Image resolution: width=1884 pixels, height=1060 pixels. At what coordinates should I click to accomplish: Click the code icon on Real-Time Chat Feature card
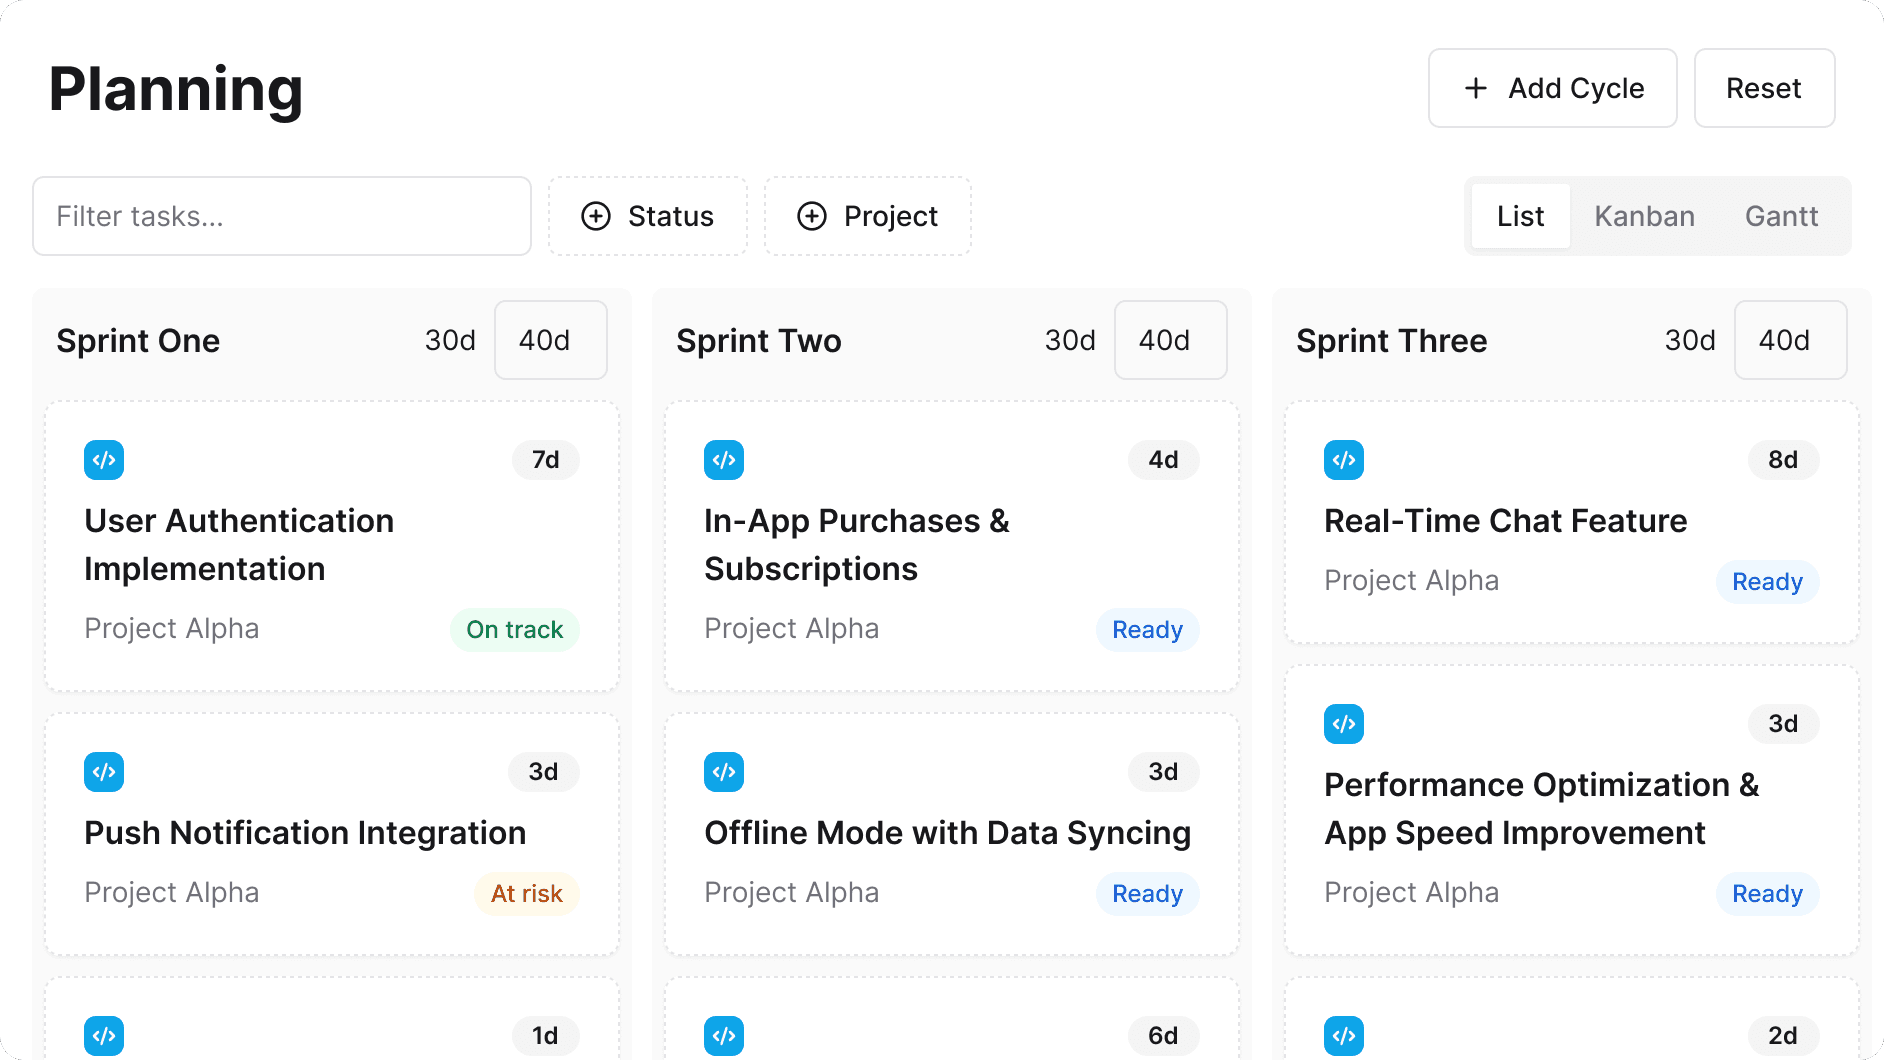coord(1344,460)
